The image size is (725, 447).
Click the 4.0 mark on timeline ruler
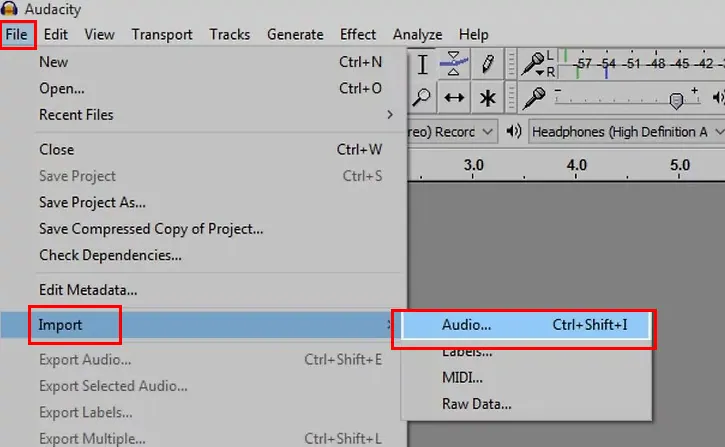point(576,165)
